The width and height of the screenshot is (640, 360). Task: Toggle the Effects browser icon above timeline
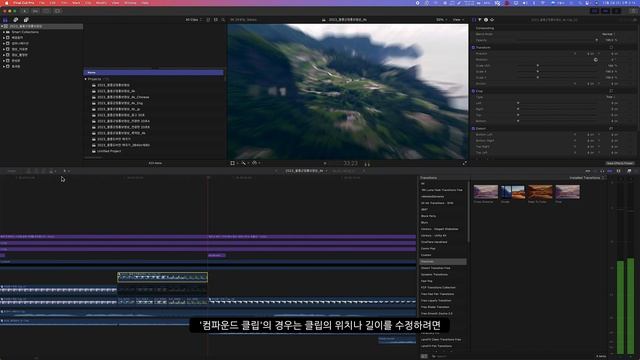pos(619,171)
